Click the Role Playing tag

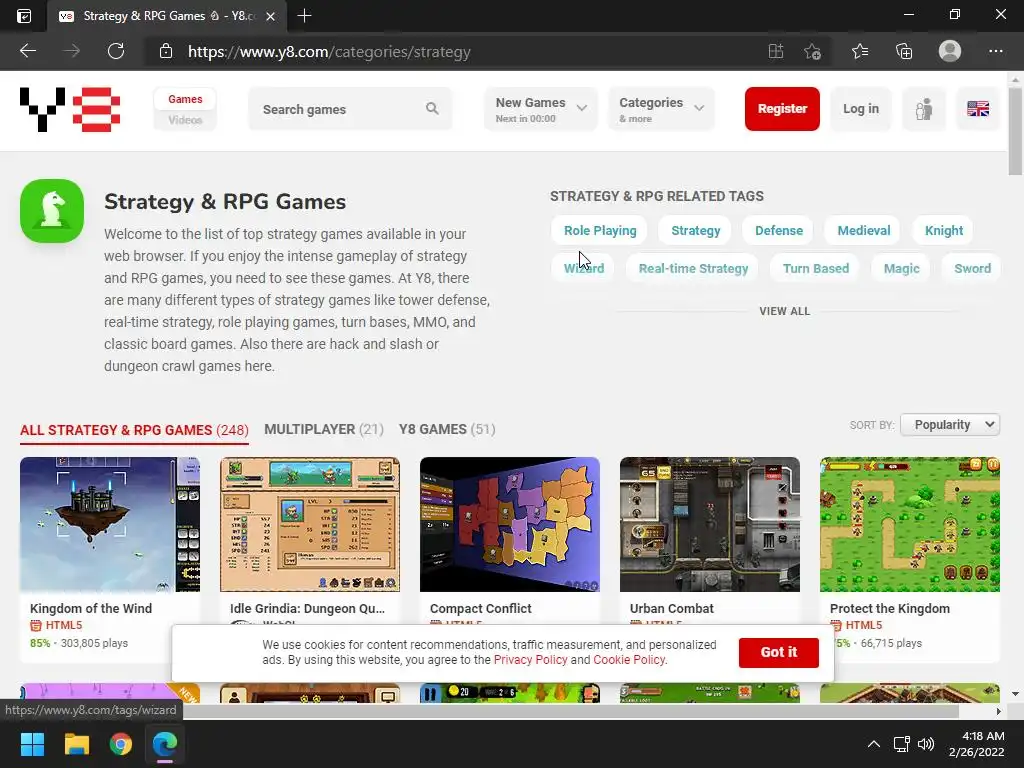(x=600, y=231)
